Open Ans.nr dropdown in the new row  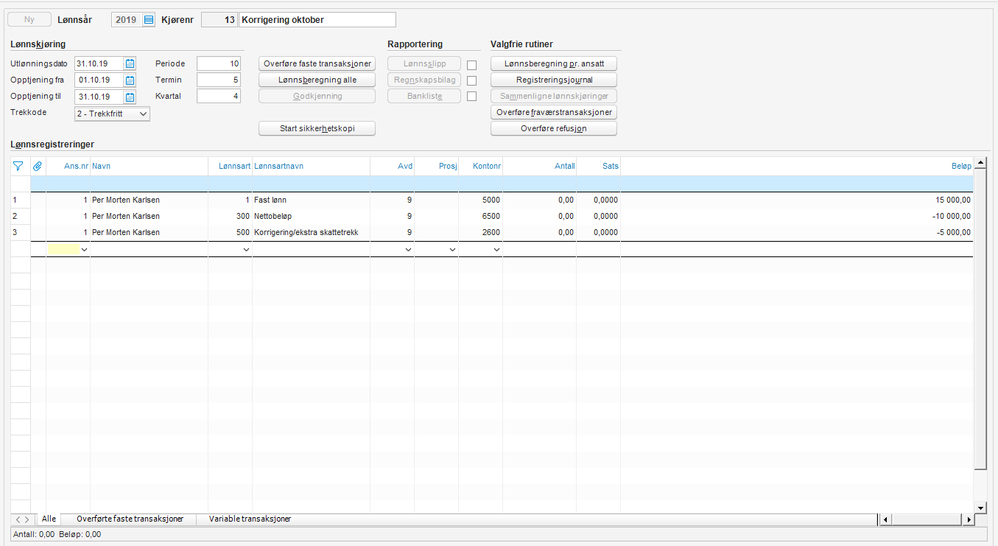pos(84,249)
